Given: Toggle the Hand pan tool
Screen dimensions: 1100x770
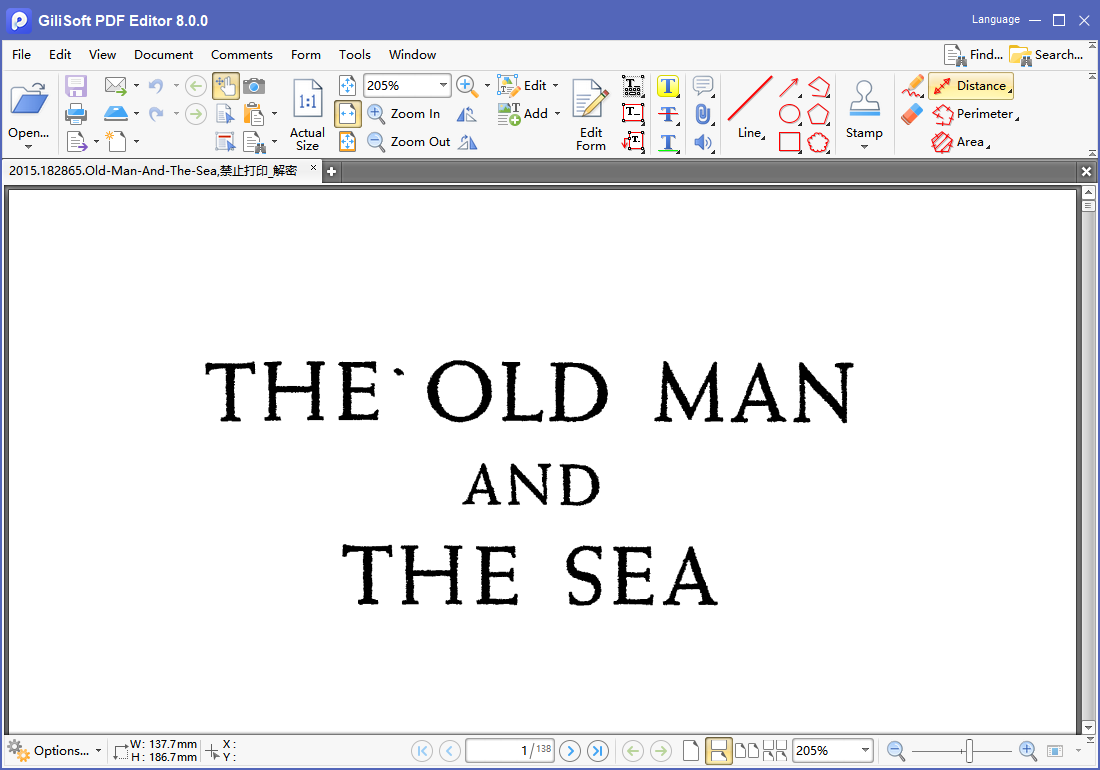Looking at the screenshot, I should 225,86.
